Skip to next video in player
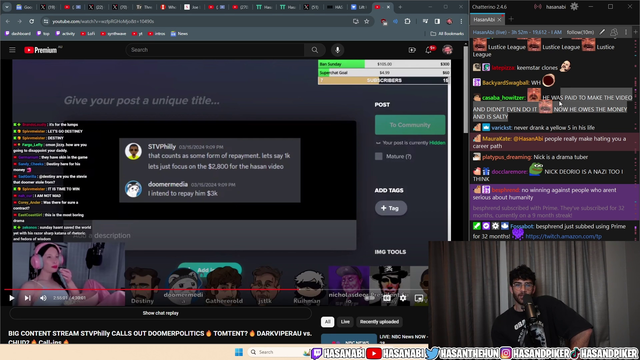 click(27, 298)
